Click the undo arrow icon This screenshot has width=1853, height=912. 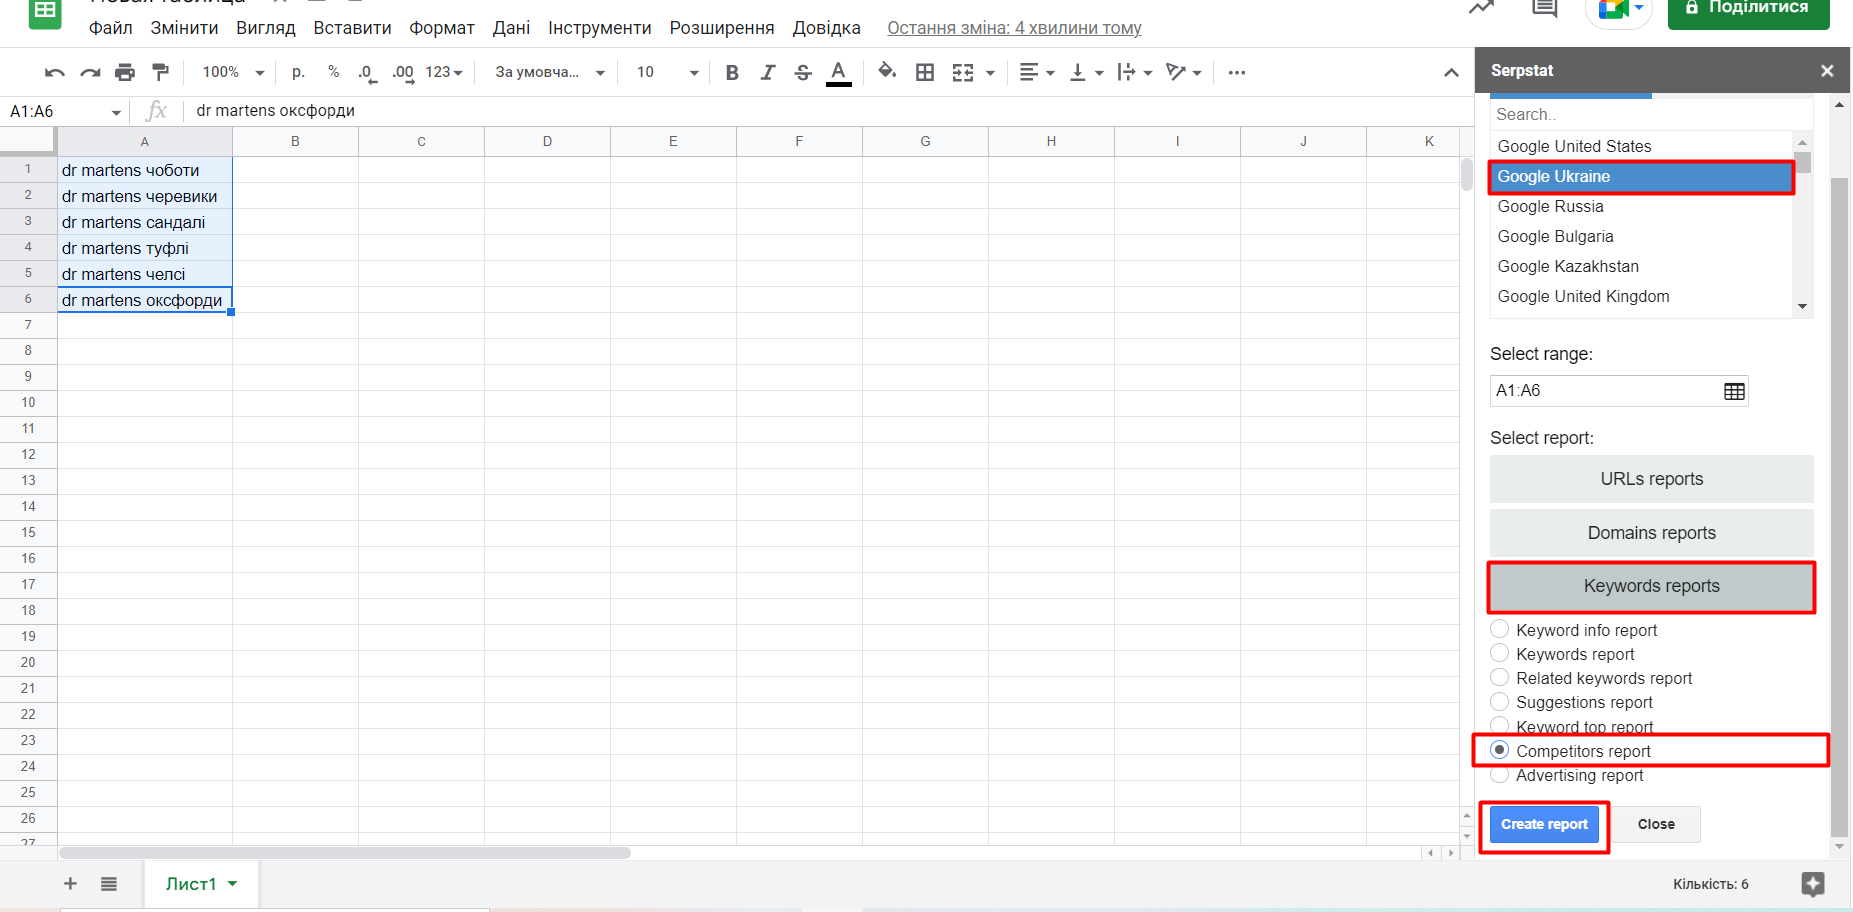(x=55, y=72)
